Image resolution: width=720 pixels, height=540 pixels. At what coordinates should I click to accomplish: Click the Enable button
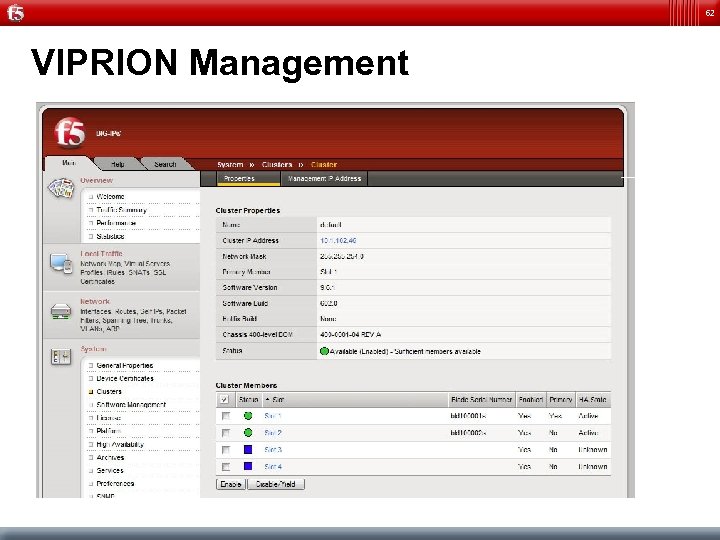pos(231,484)
